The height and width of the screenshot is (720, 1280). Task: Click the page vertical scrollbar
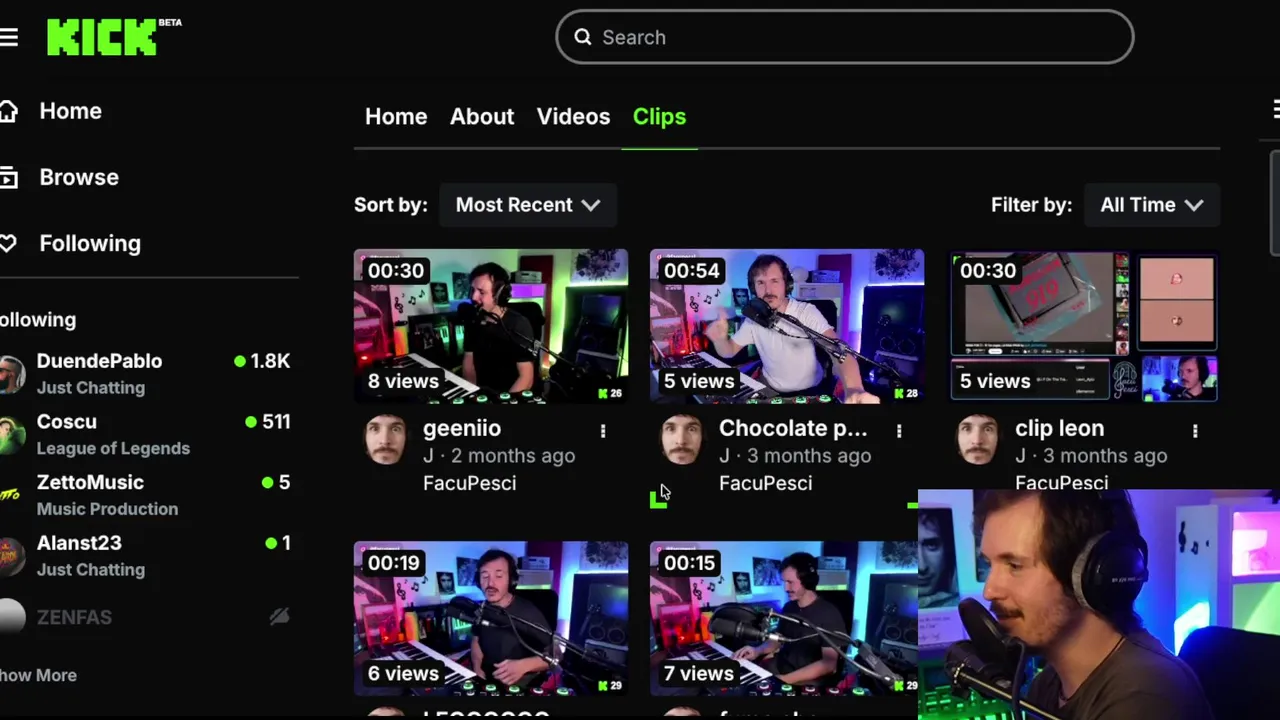tap(1275, 204)
